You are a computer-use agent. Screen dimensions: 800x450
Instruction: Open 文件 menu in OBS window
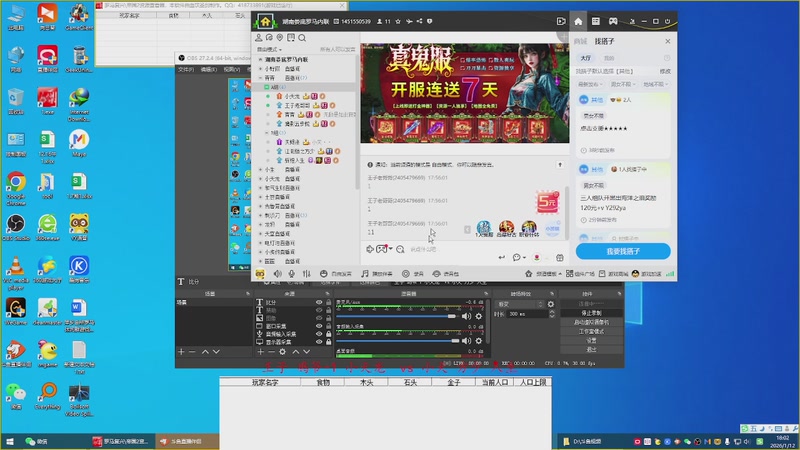pos(186,69)
